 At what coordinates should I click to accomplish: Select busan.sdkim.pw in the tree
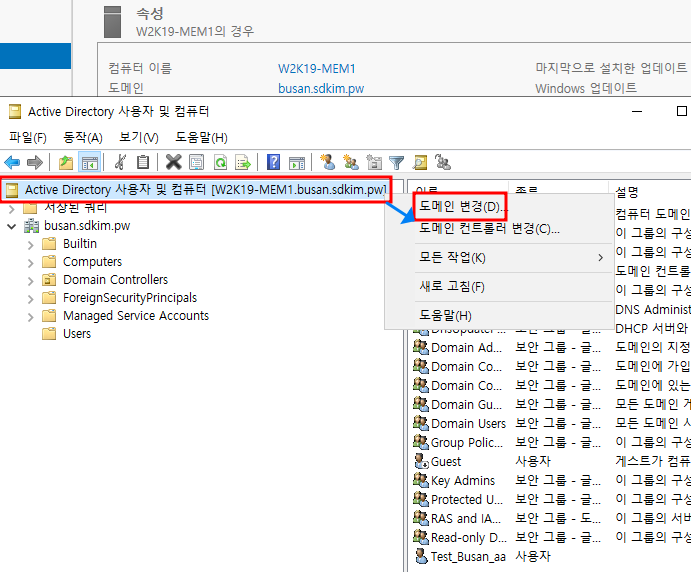87,226
